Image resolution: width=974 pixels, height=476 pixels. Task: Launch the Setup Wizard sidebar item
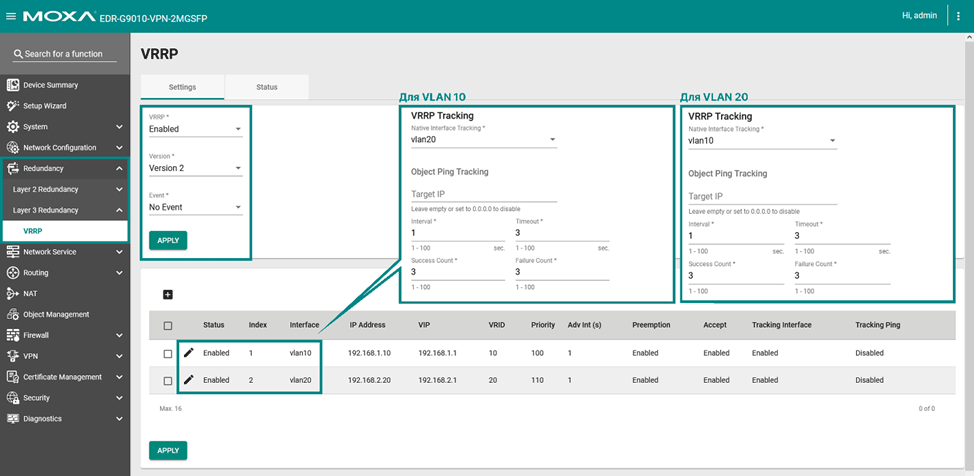pyautogui.click(x=44, y=106)
